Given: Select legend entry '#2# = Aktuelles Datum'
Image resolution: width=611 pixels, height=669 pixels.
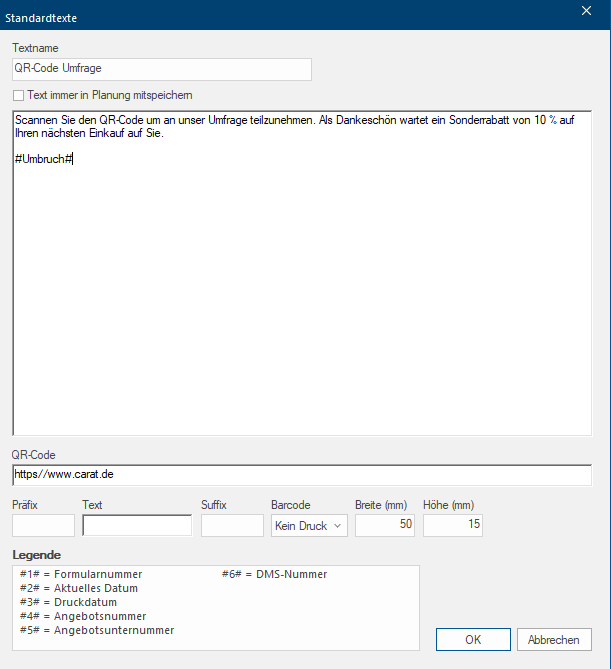Looking at the screenshot, I should (81, 588).
